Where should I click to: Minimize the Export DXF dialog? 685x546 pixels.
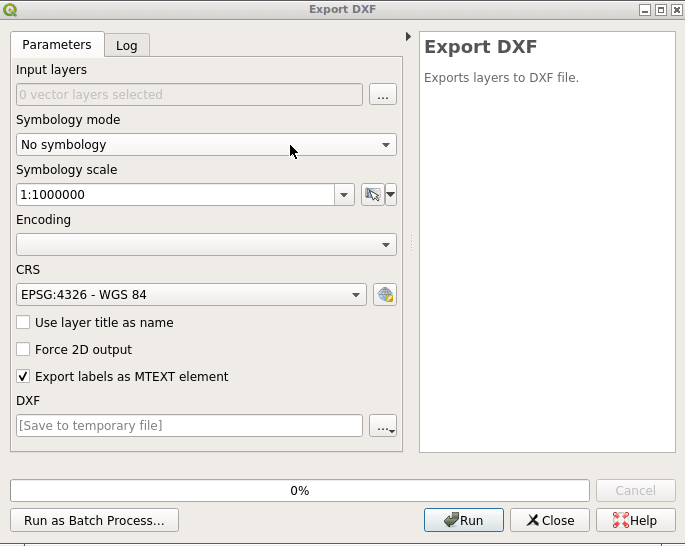643,9
